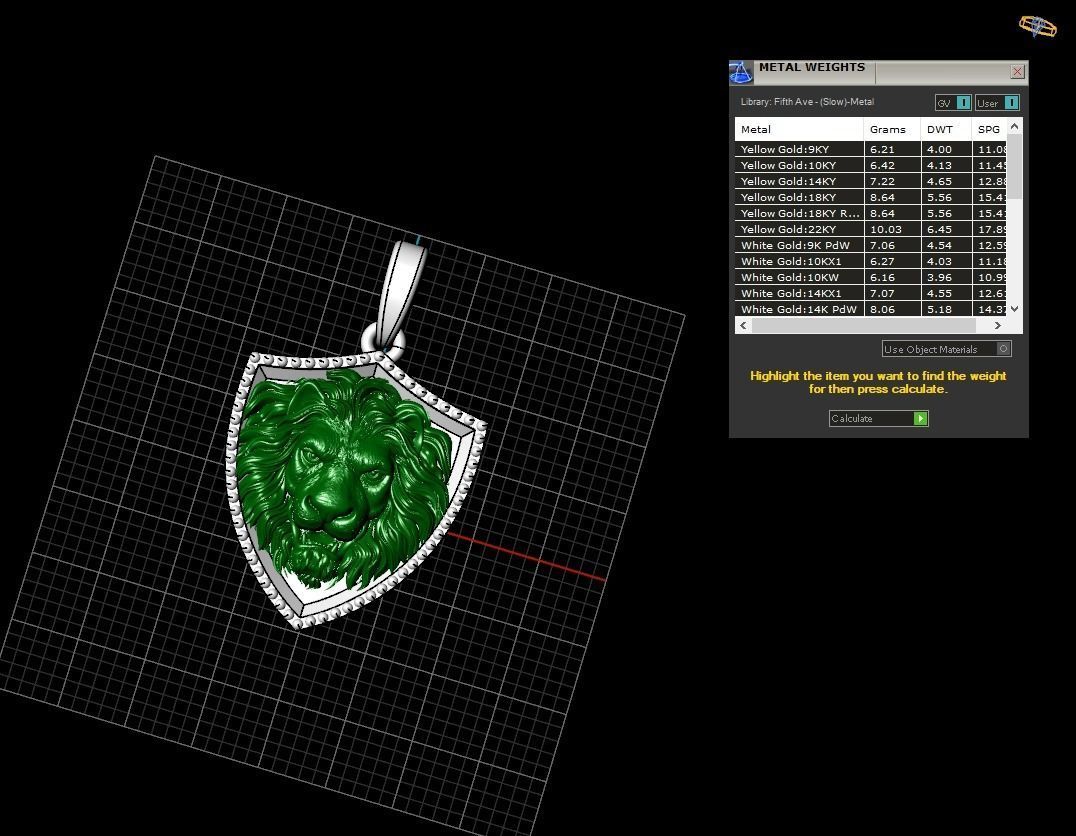This screenshot has width=1076, height=836.
Task: Click the metal list scroll down arrow
Action: (1015, 309)
